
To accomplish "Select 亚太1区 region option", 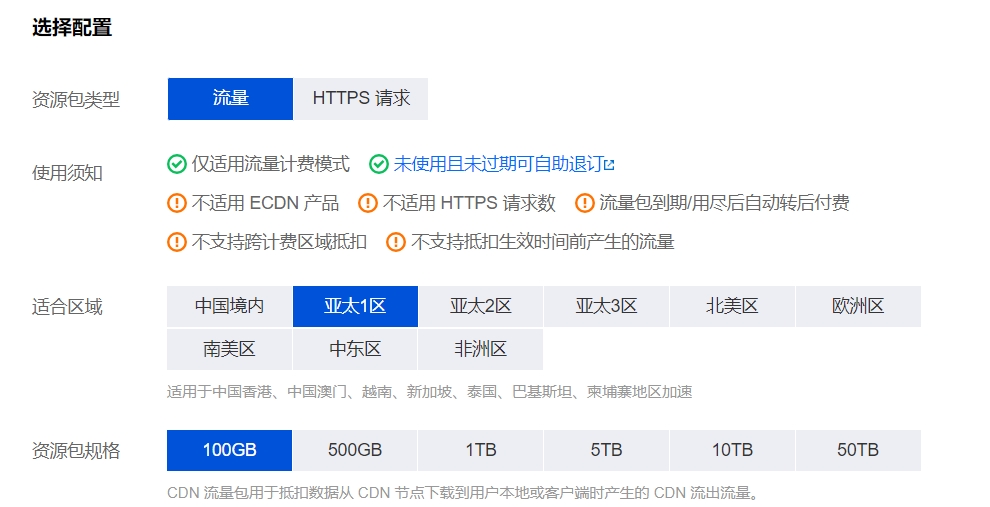I will pyautogui.click(x=355, y=306).
